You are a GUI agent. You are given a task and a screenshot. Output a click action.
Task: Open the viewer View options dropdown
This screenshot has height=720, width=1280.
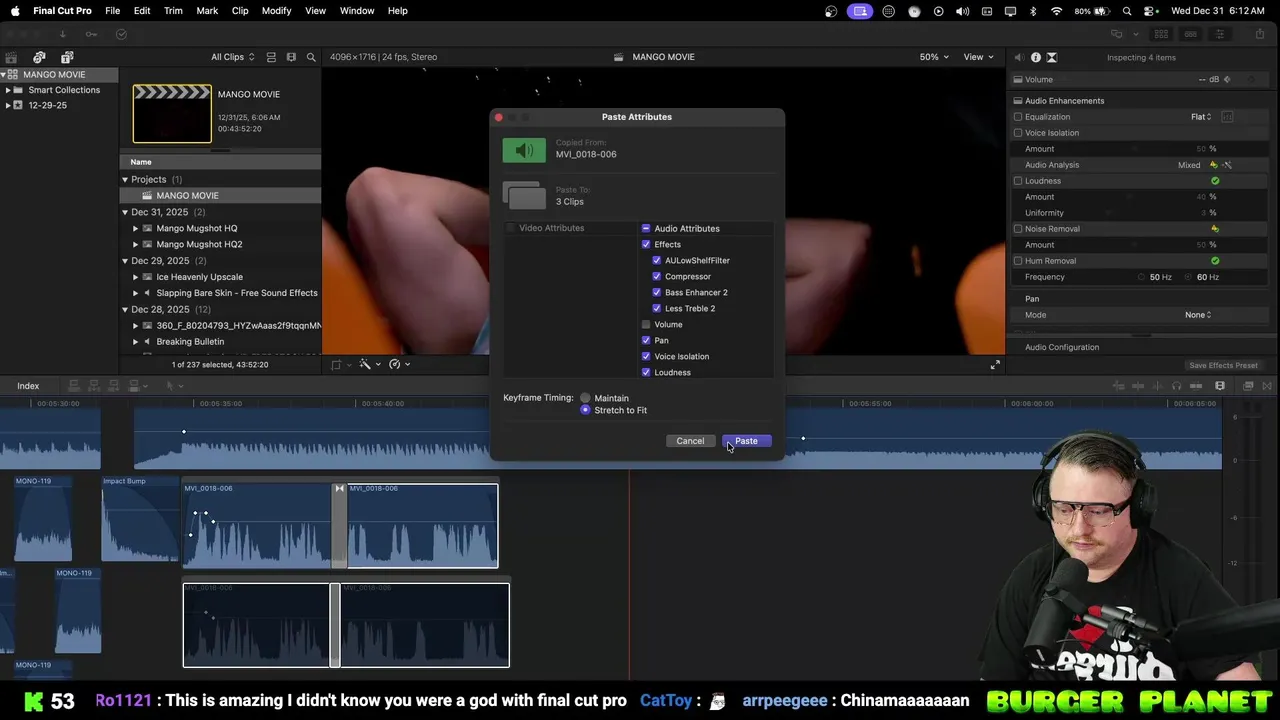[x=978, y=57]
